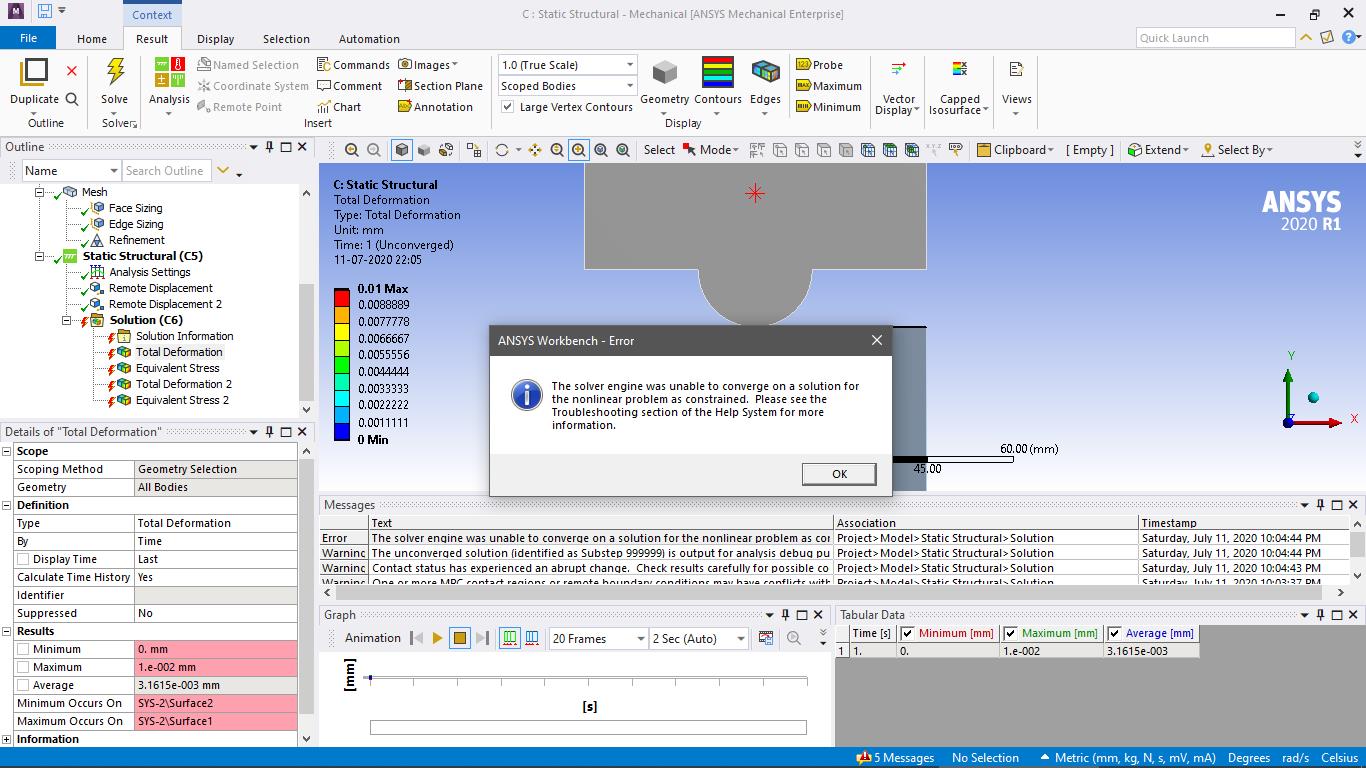The image size is (1366, 768).
Task: Insert a Chart from the ribbon
Action: (338, 107)
